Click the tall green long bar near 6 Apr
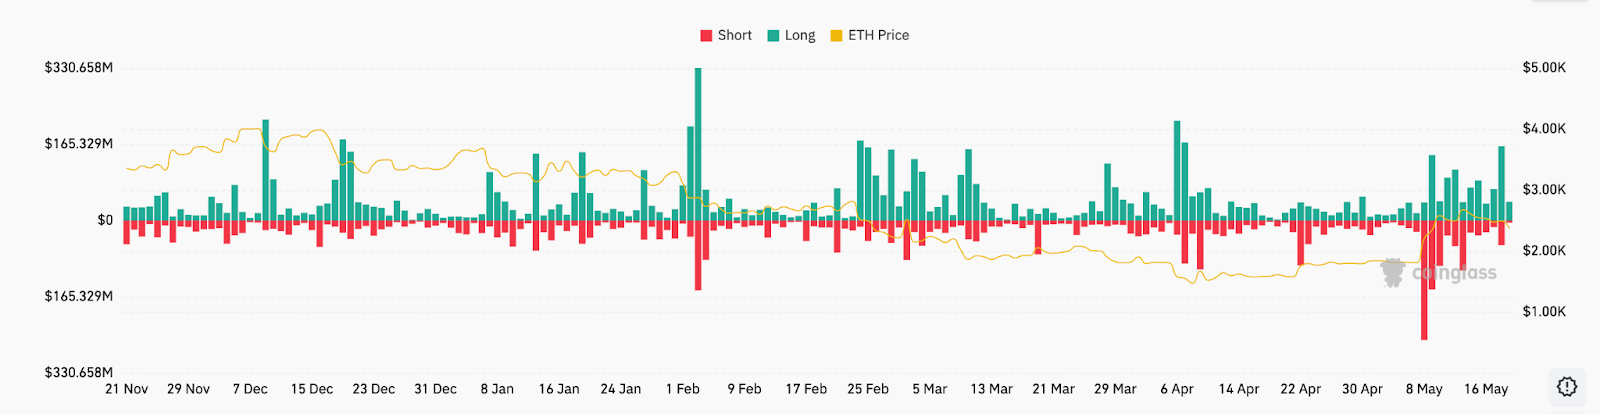 (1177, 170)
